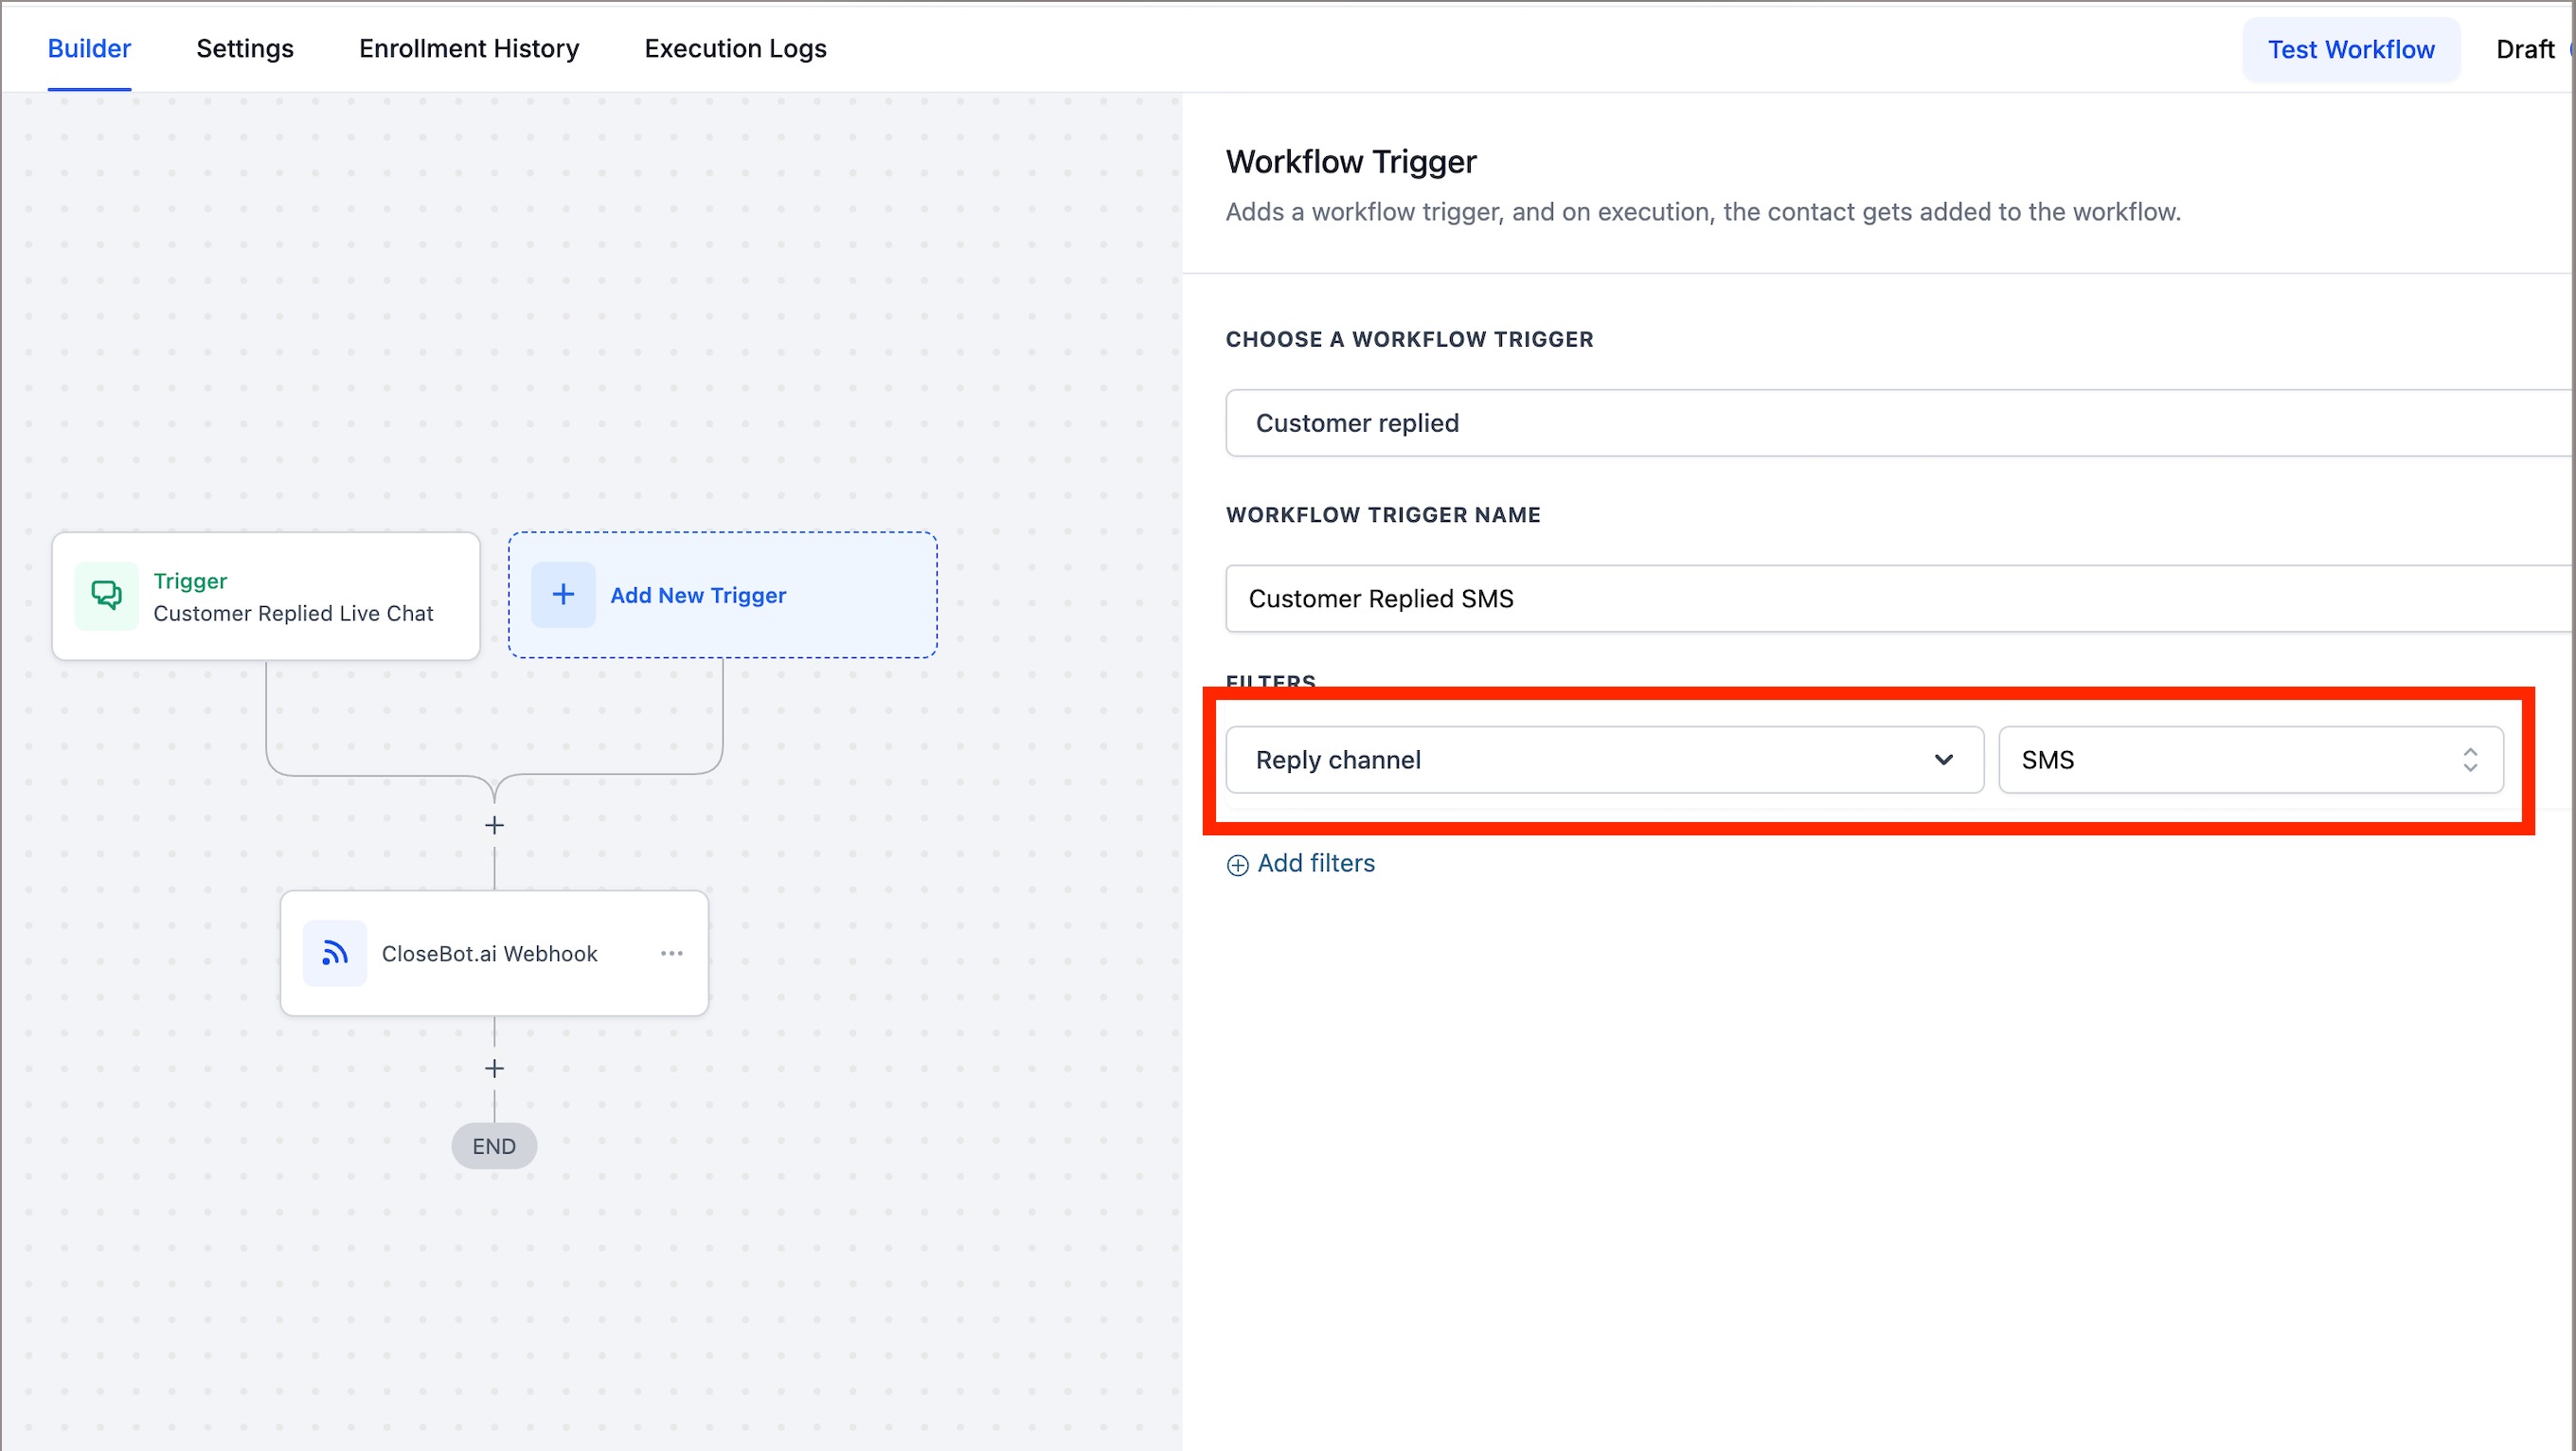The height and width of the screenshot is (1451, 2576).
Task: Click the blue plus icon in Add New Trigger
Action: tap(563, 595)
